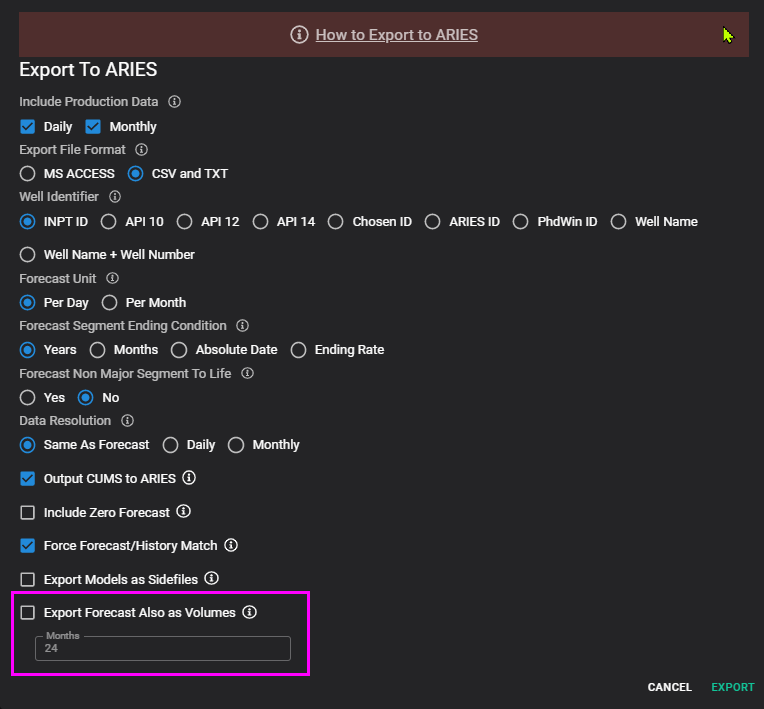The height and width of the screenshot is (709, 764).
Task: Choose API 14 as well identifier
Action: (261, 221)
